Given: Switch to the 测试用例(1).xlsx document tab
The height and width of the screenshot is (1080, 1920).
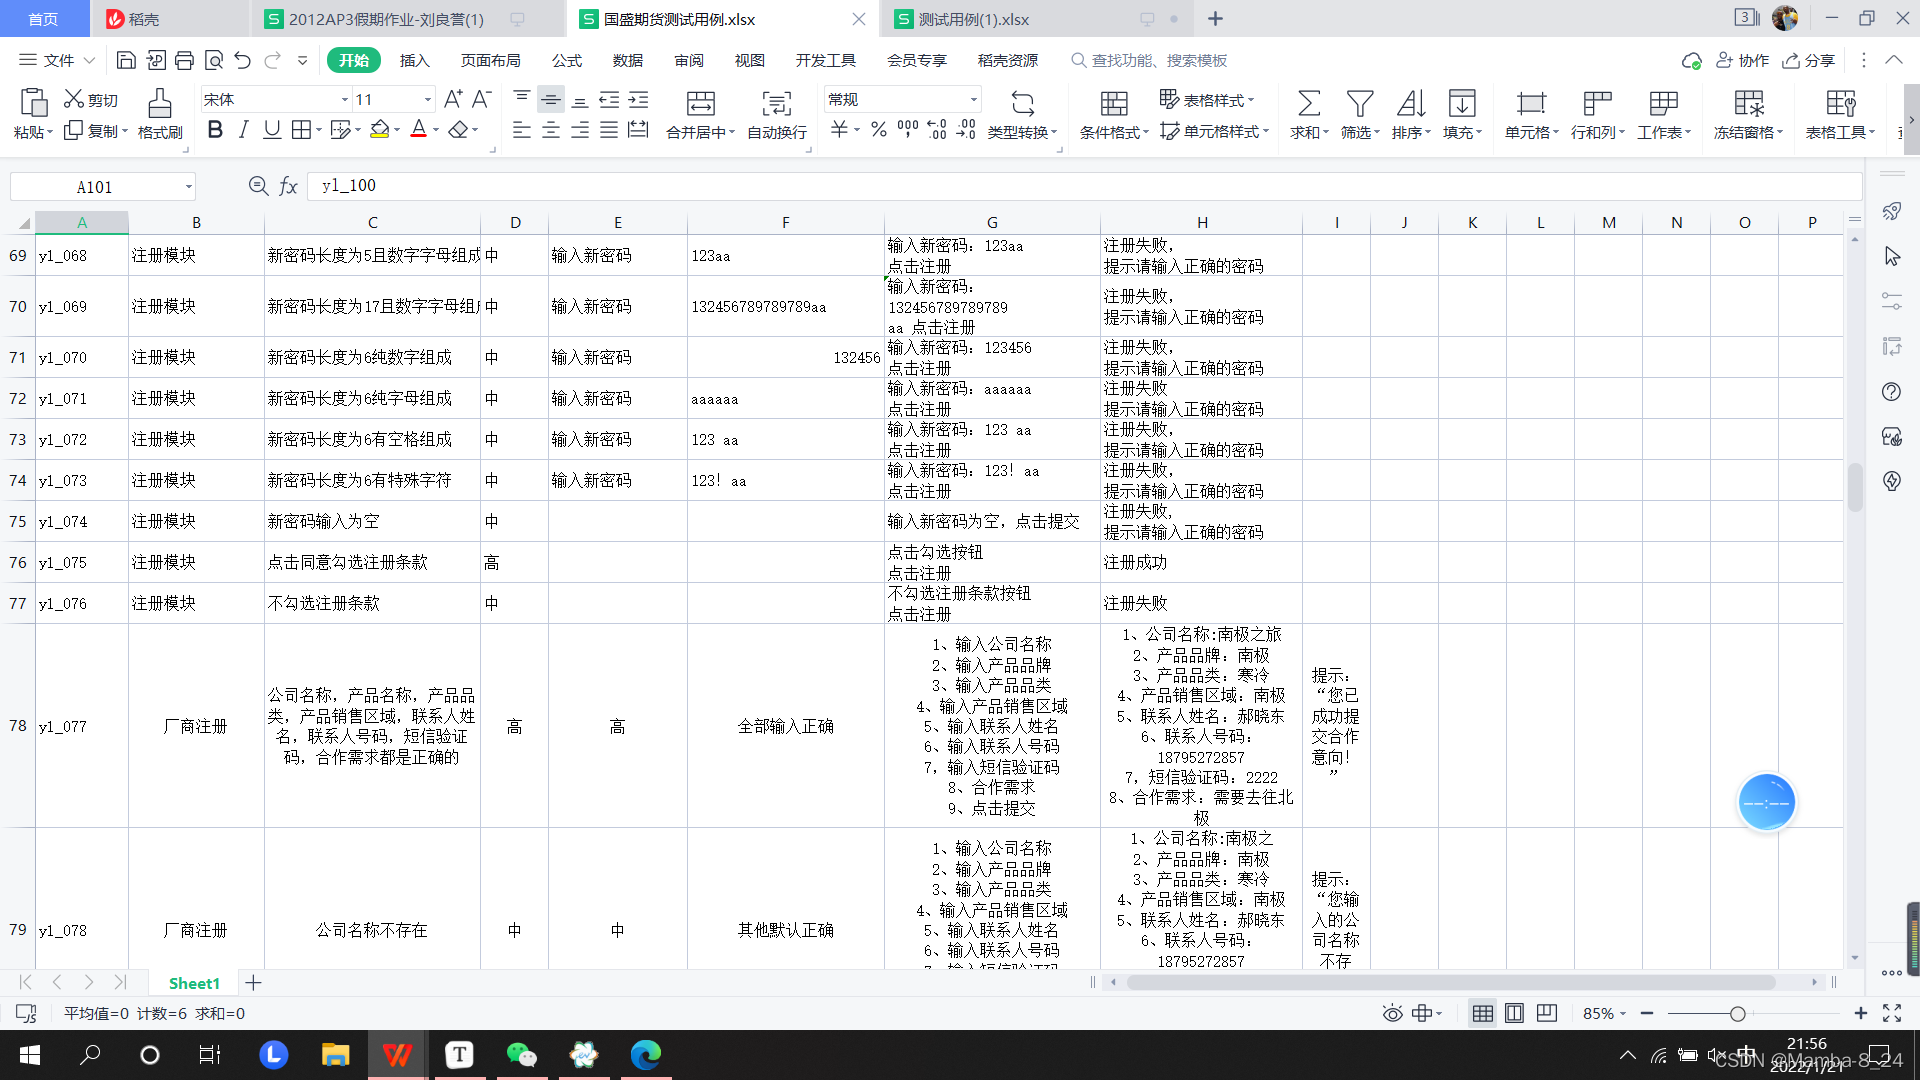Looking at the screenshot, I should (973, 19).
